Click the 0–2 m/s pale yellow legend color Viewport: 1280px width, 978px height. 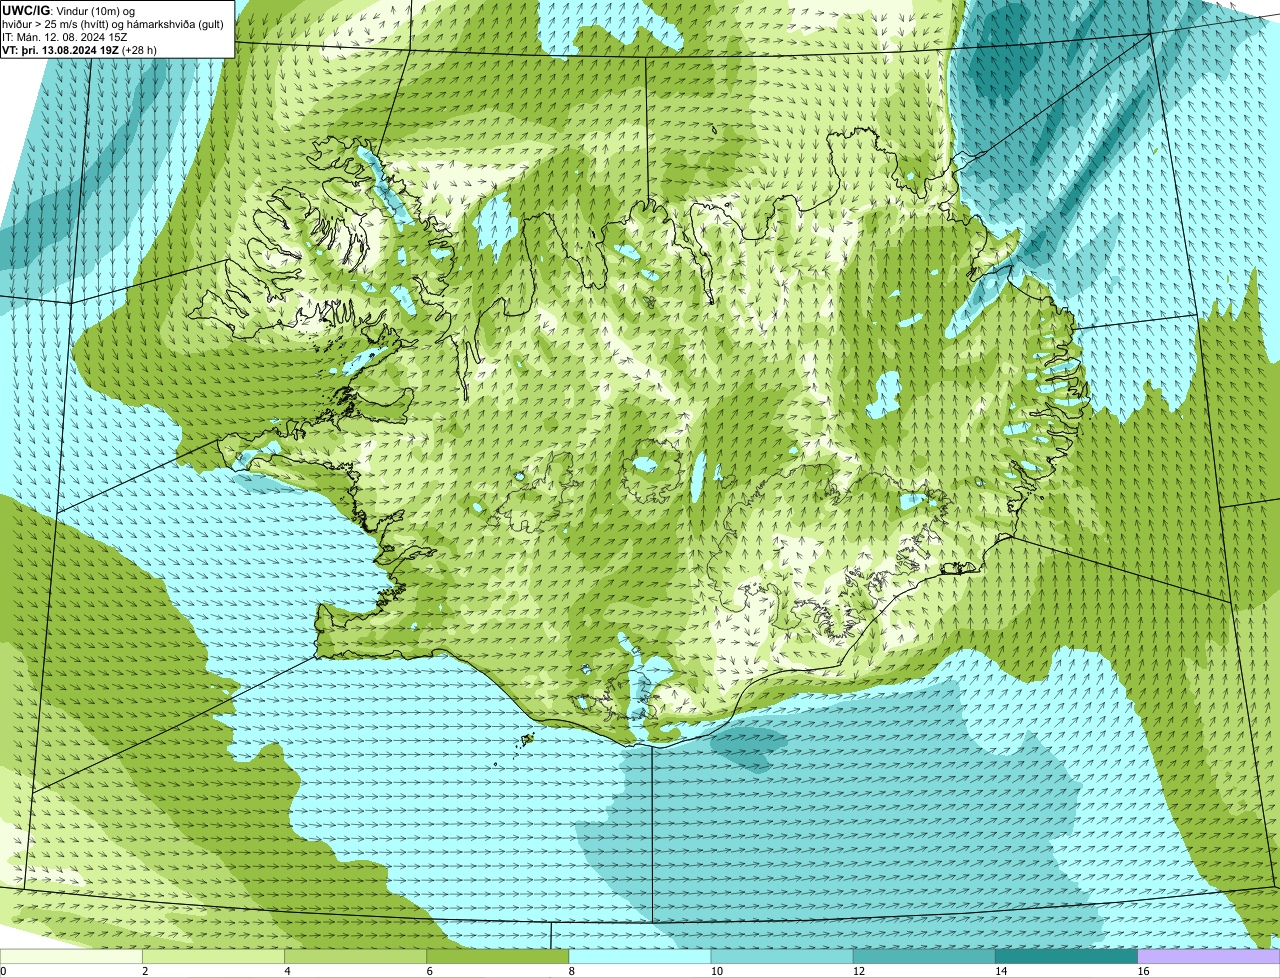pos(71,956)
